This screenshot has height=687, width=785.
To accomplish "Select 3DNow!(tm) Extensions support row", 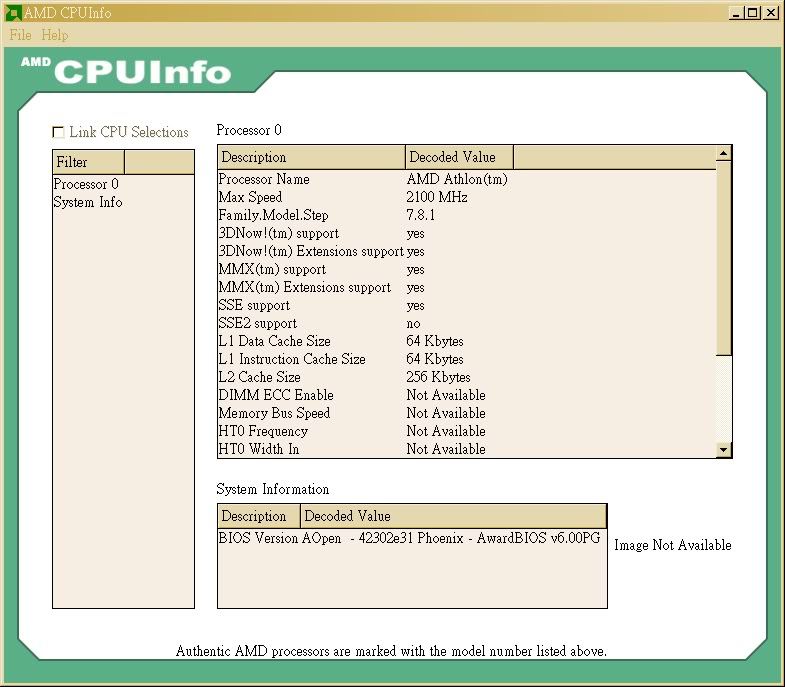I will coord(467,251).
